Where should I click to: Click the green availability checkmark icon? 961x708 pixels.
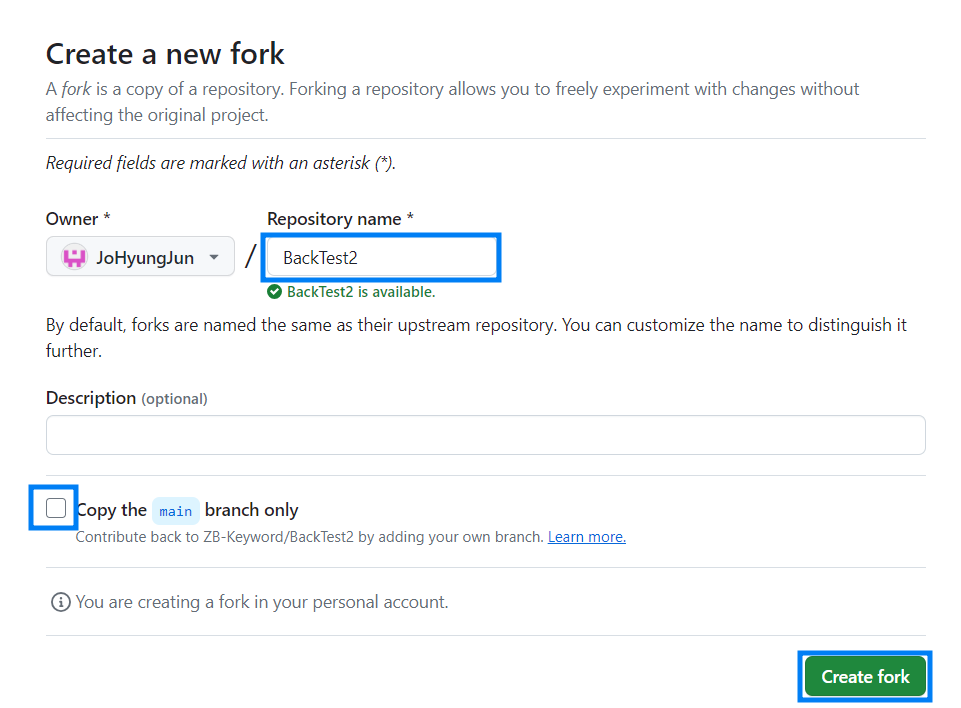(273, 291)
